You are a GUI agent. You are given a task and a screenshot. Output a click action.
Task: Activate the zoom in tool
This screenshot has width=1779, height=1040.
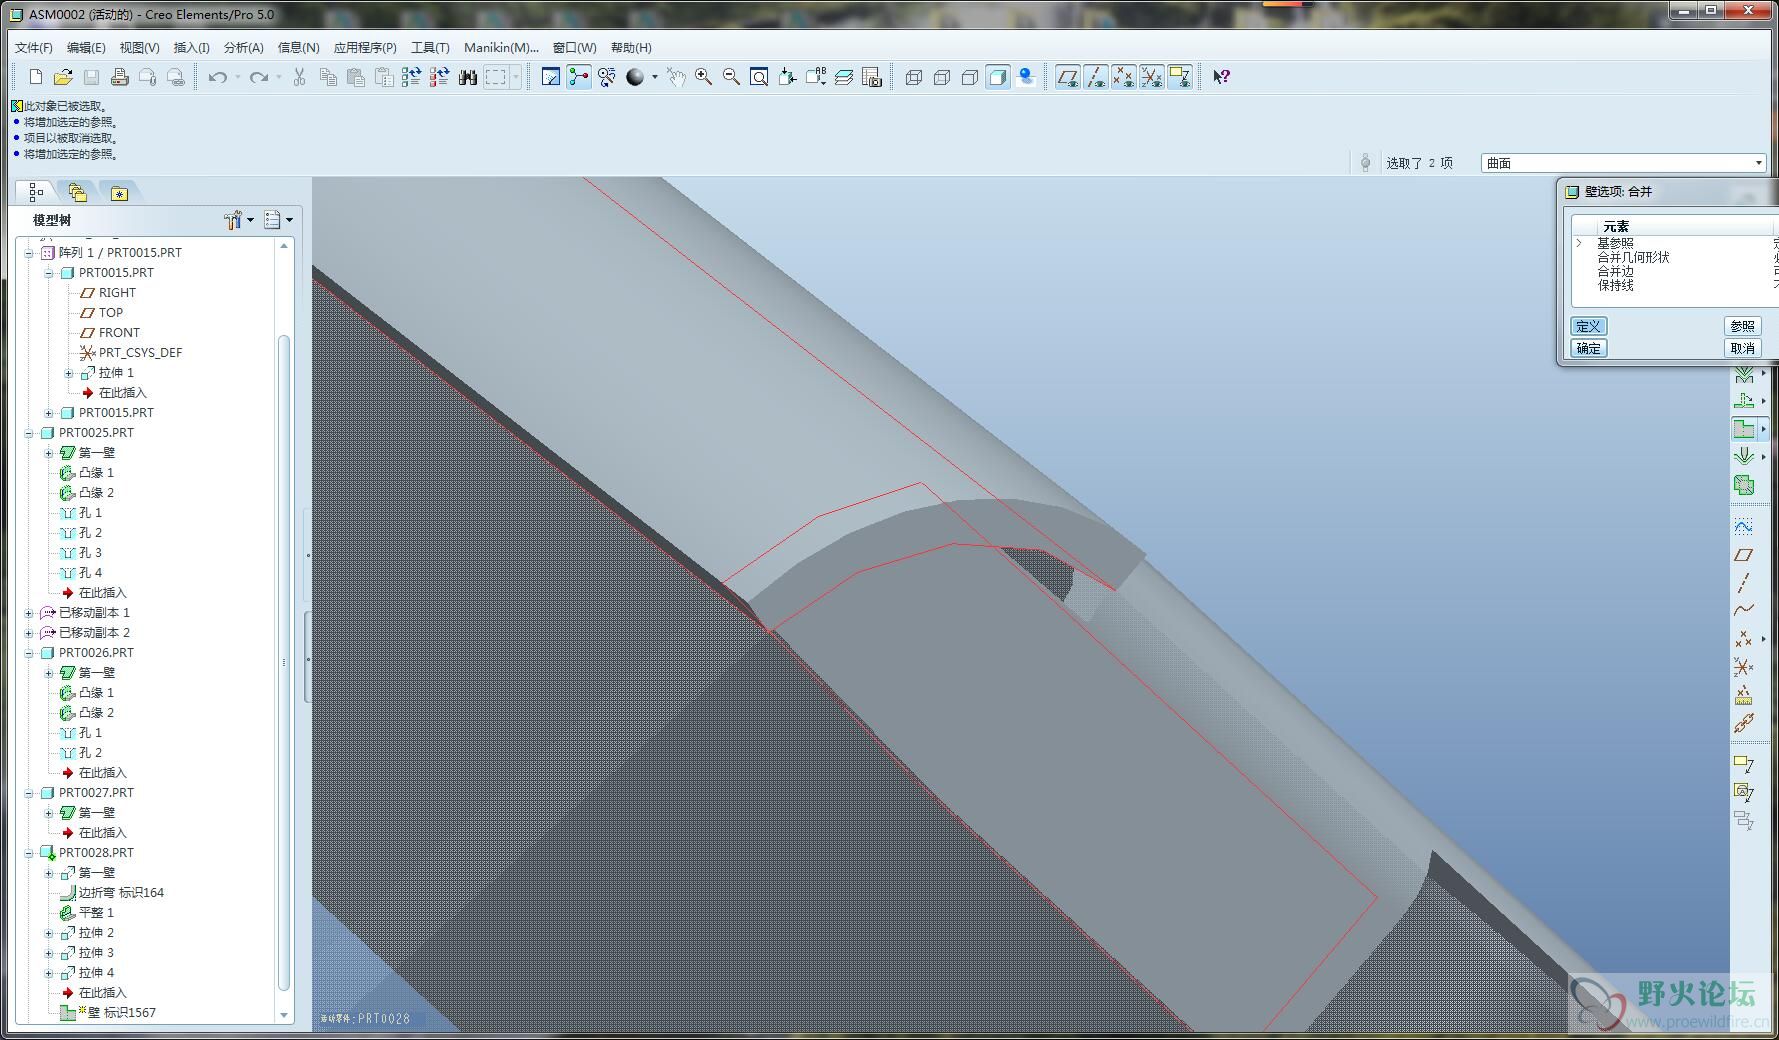coord(704,77)
